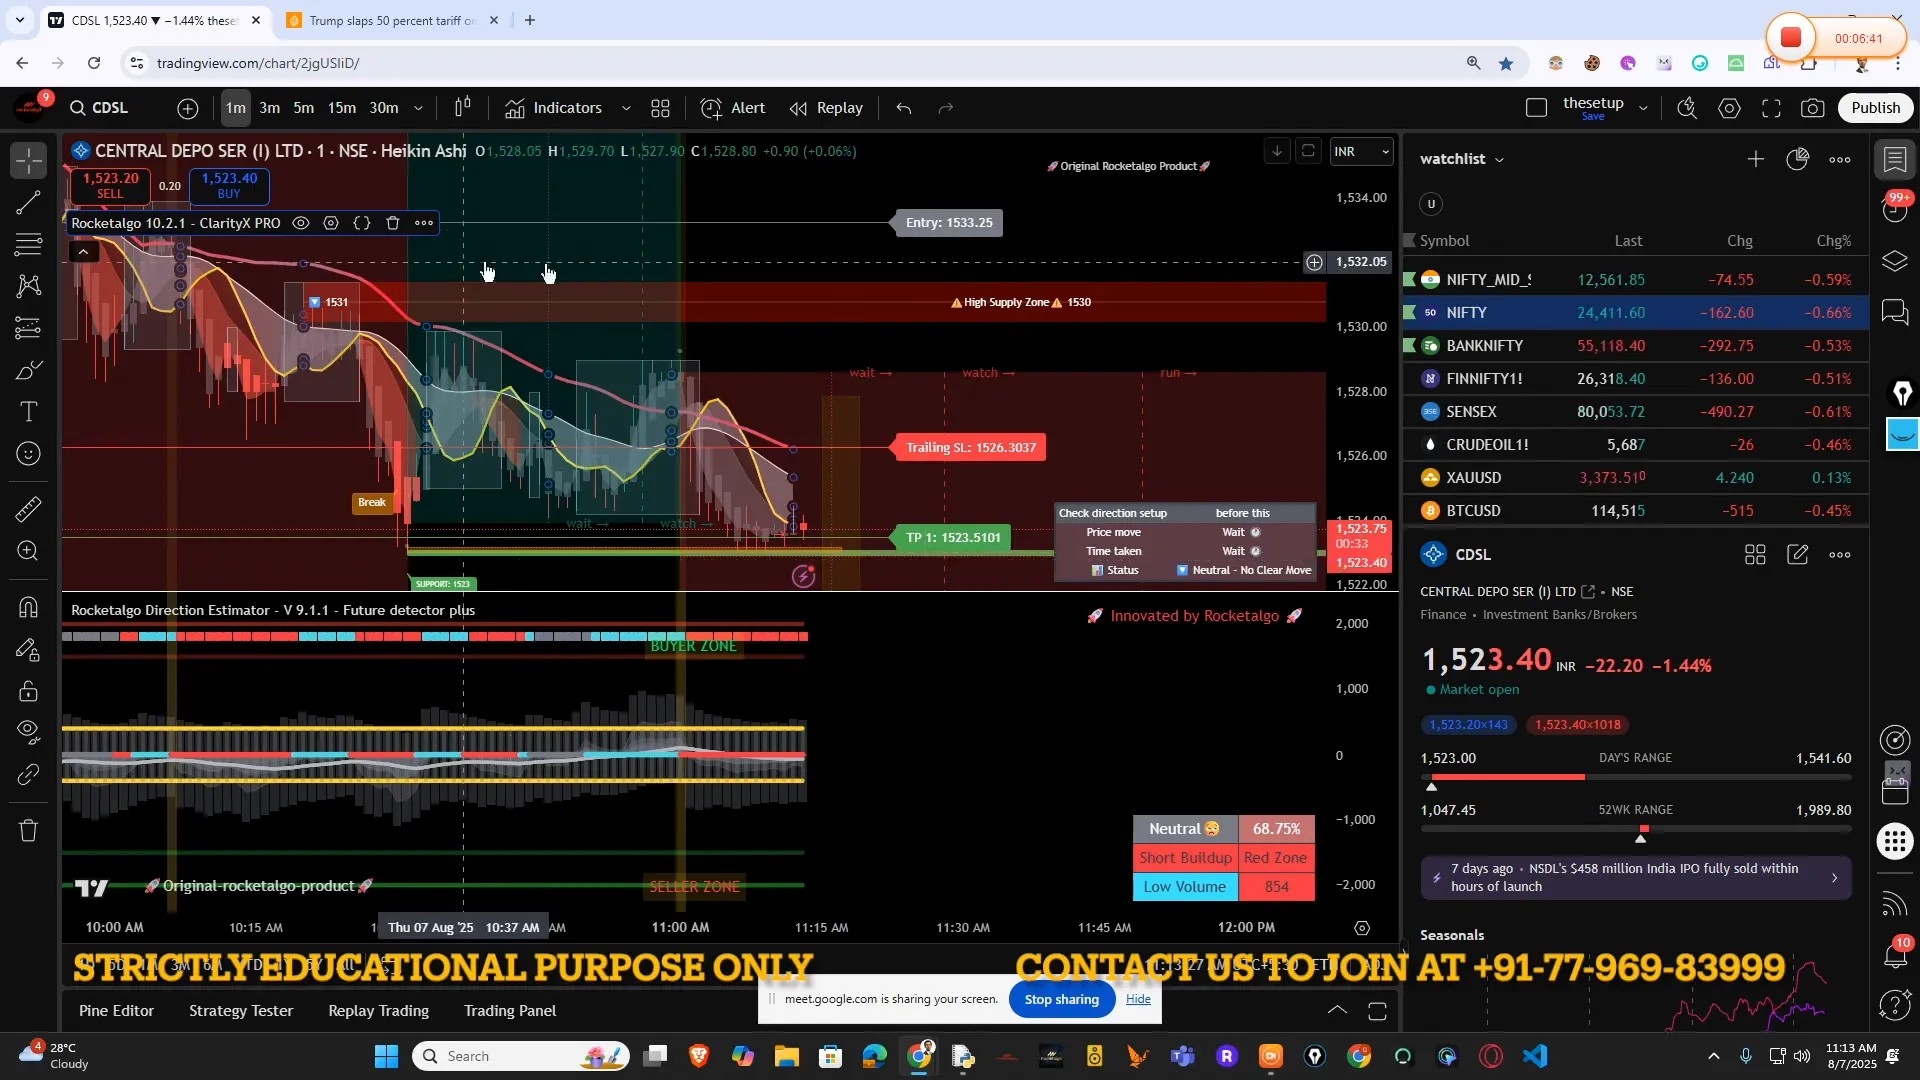Select the text annotation tool

pyautogui.click(x=29, y=412)
